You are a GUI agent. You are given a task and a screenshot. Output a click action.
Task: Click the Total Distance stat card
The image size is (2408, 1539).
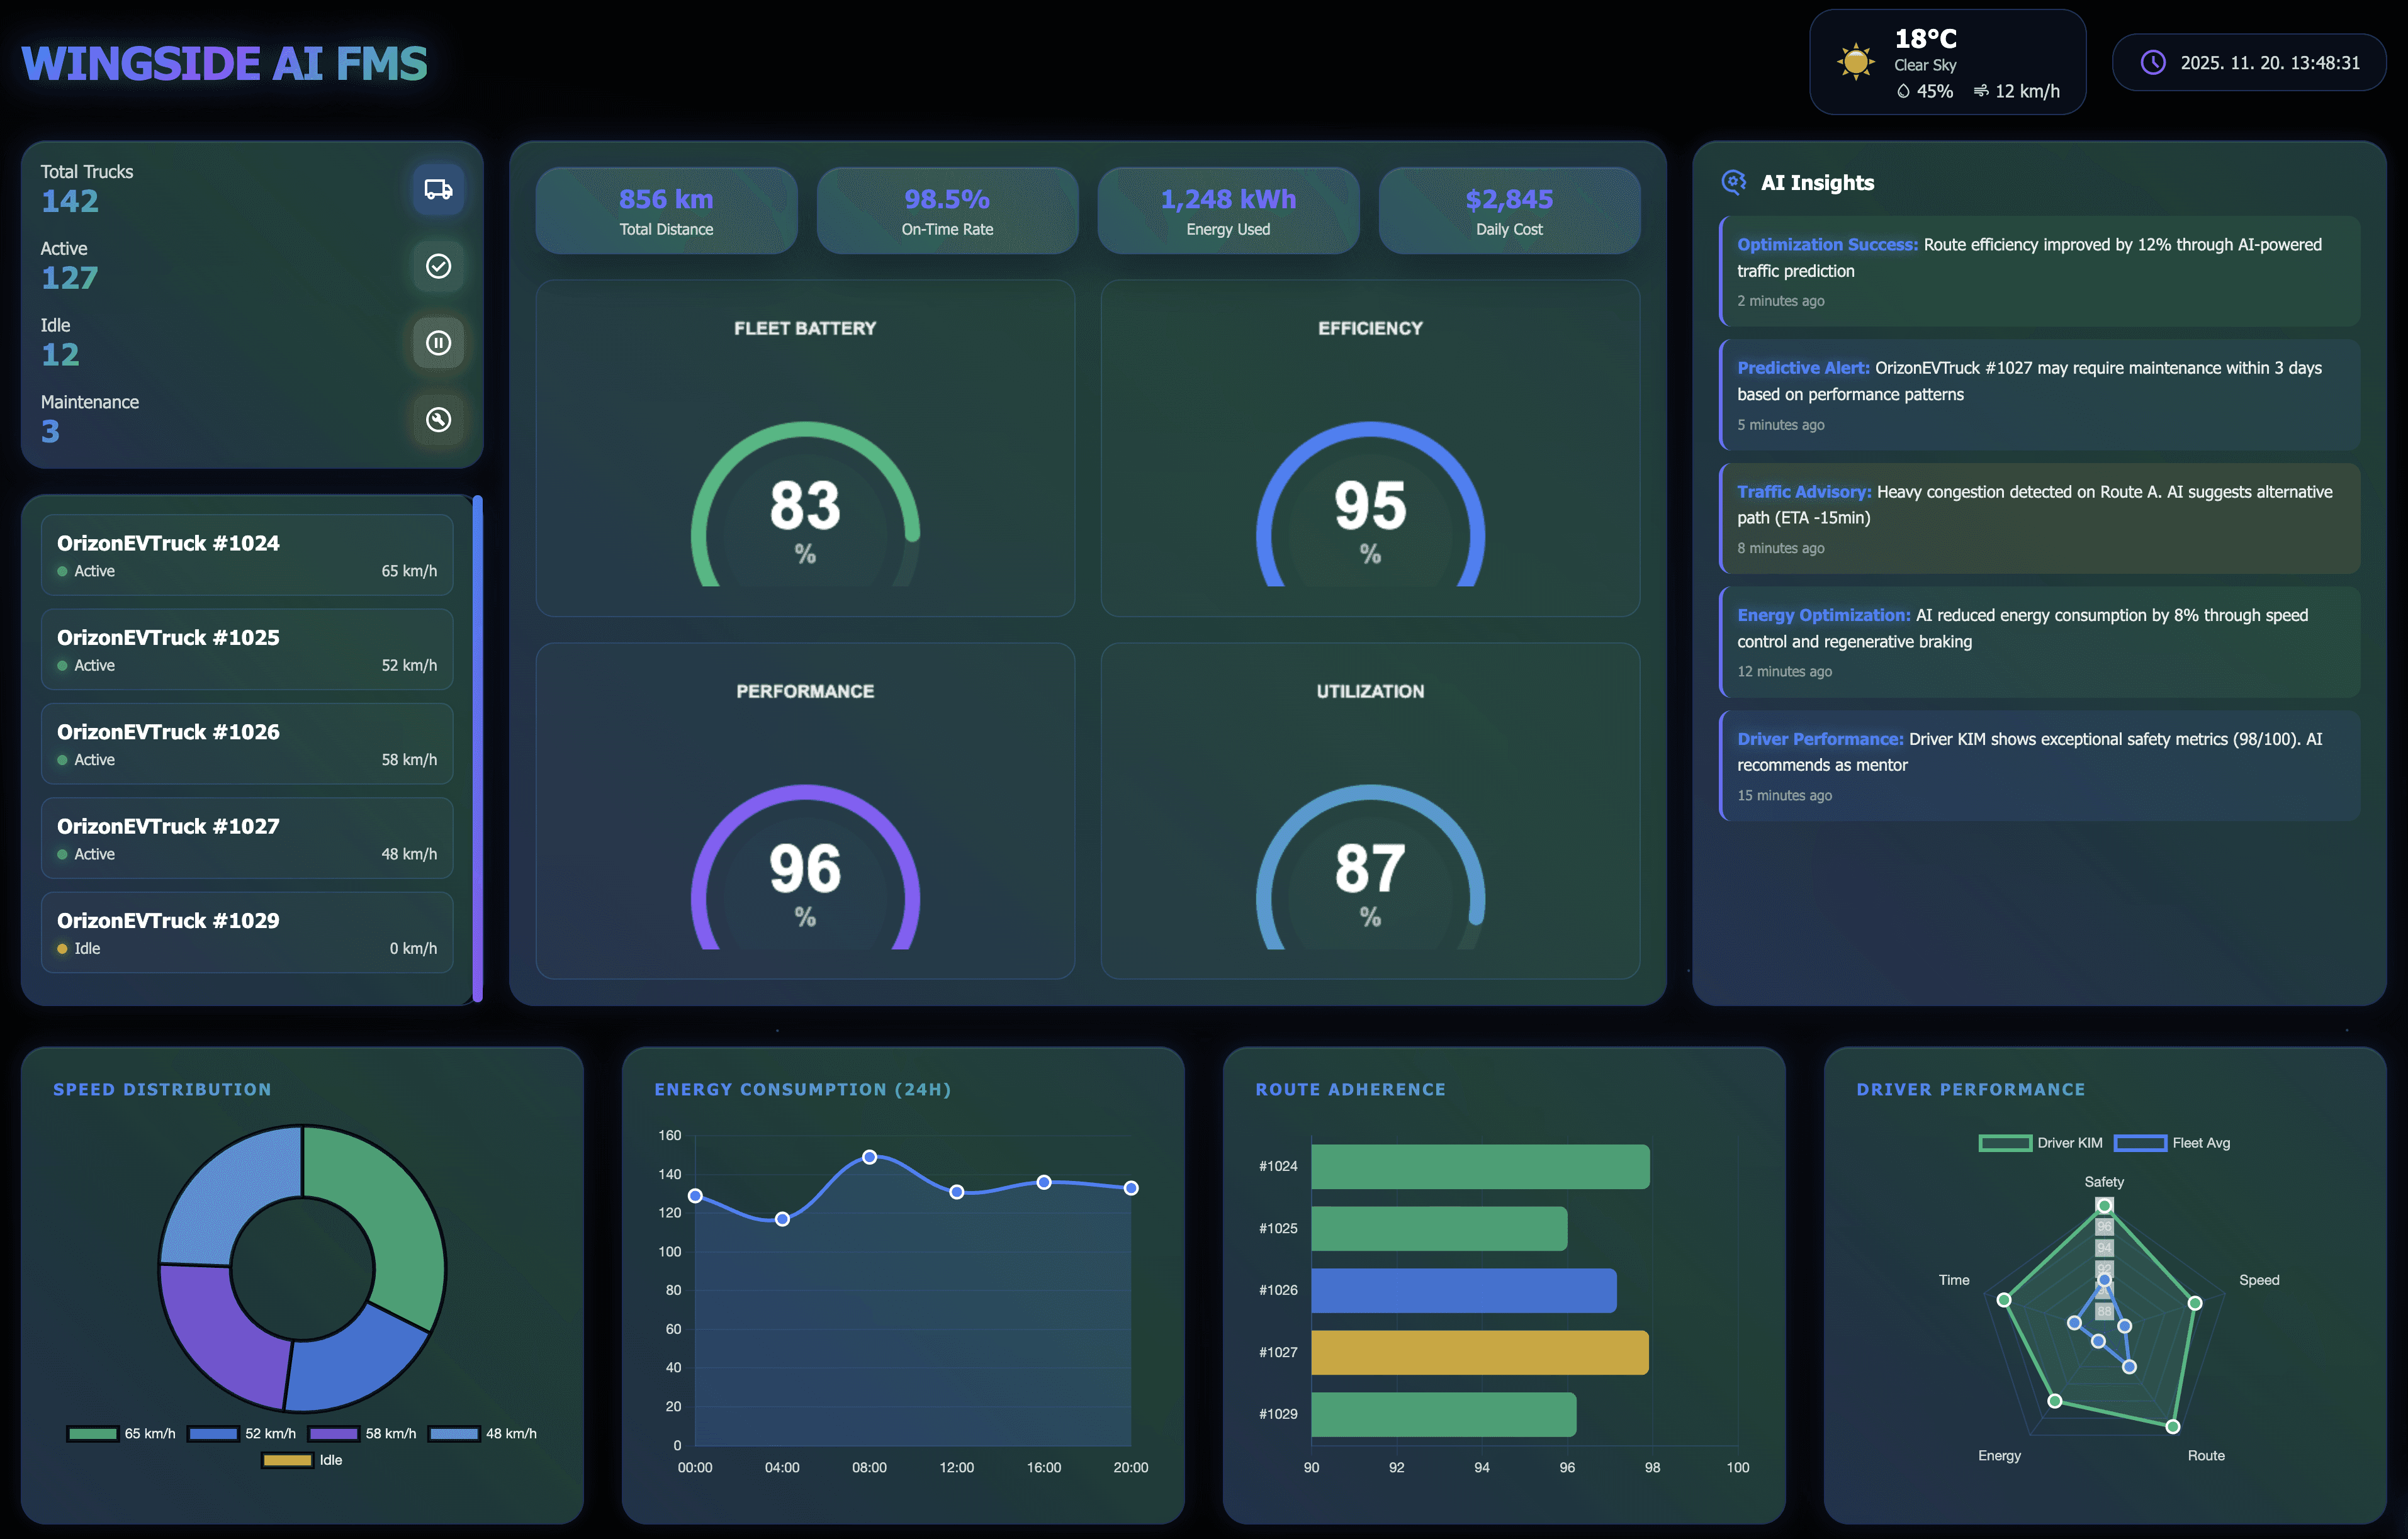[666, 211]
